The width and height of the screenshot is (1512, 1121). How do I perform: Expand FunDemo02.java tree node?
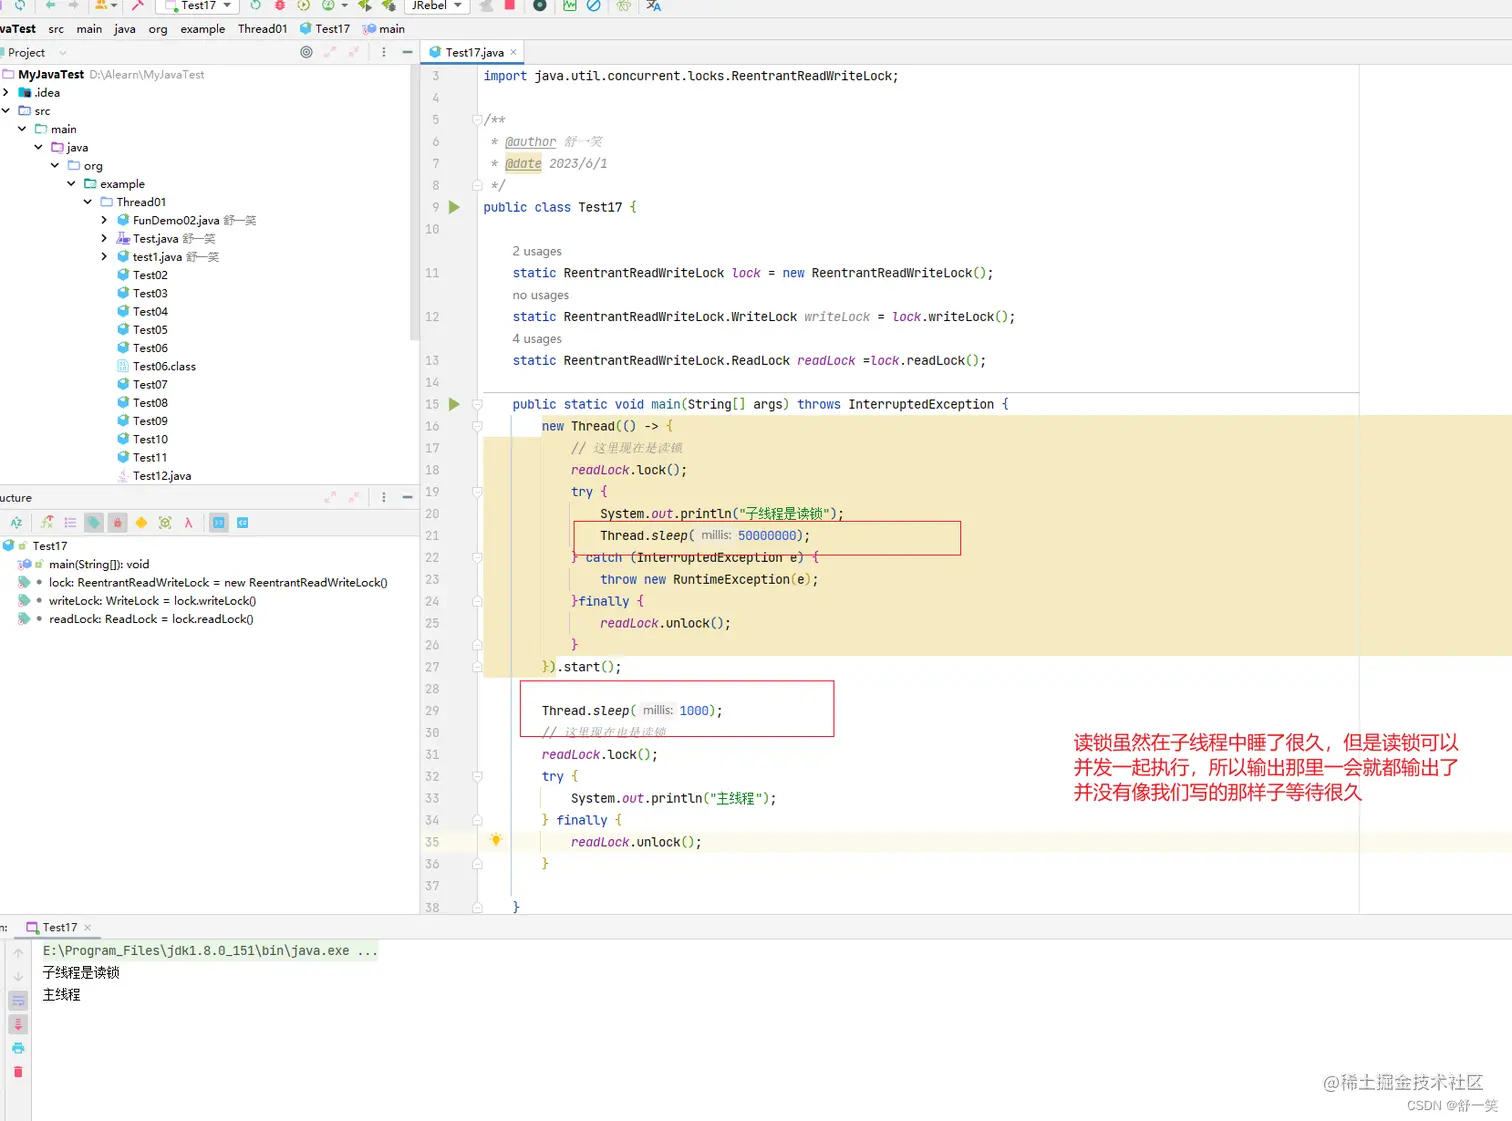(x=104, y=220)
